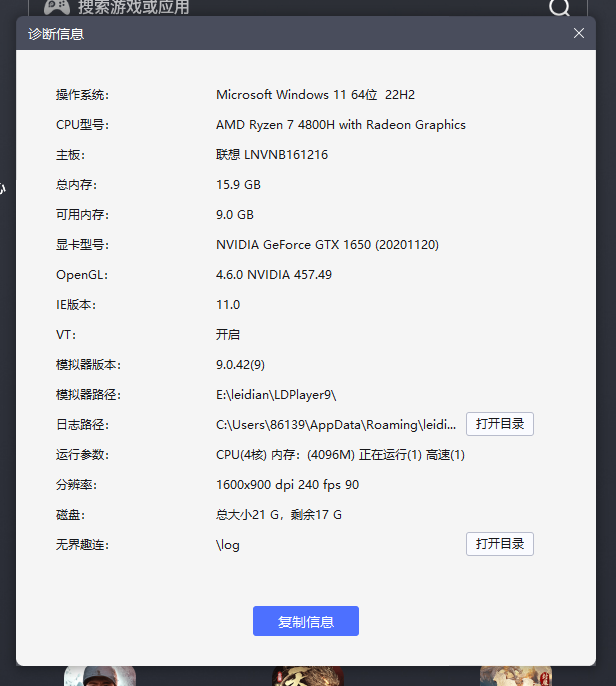Click the 复制信息 button

[305, 621]
